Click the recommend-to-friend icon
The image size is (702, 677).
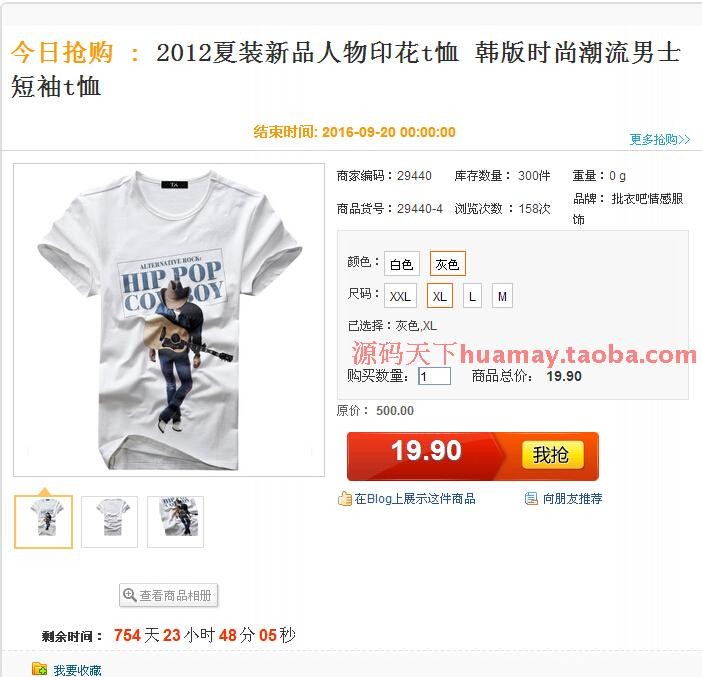coord(531,498)
